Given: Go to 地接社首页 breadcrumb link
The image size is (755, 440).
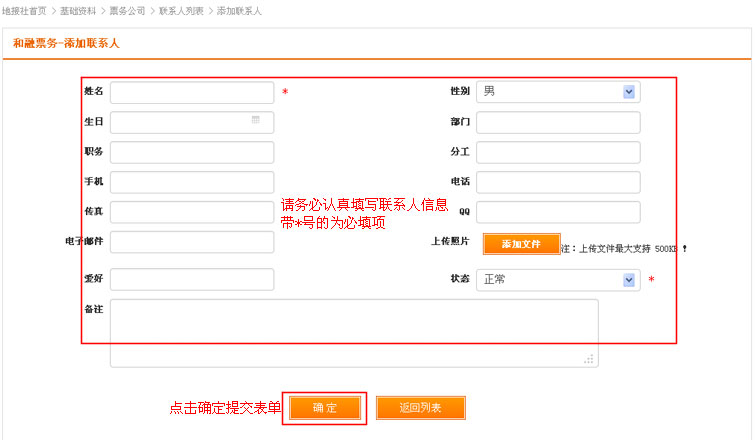Looking at the screenshot, I should [x=24, y=11].
